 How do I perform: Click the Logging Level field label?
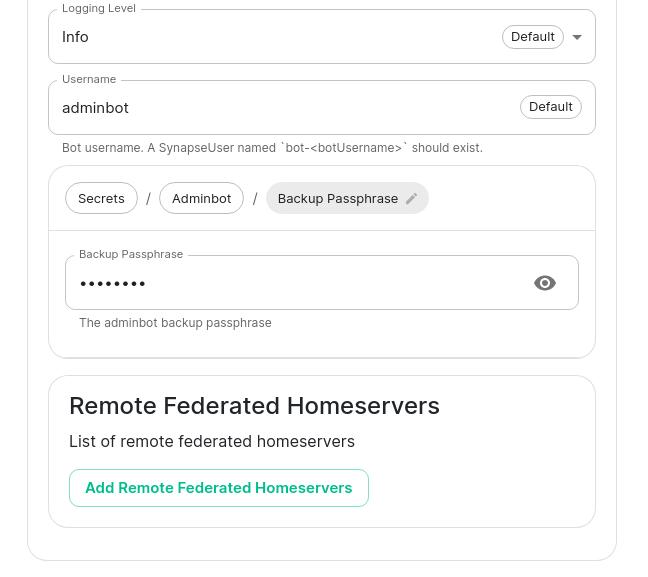click(99, 9)
